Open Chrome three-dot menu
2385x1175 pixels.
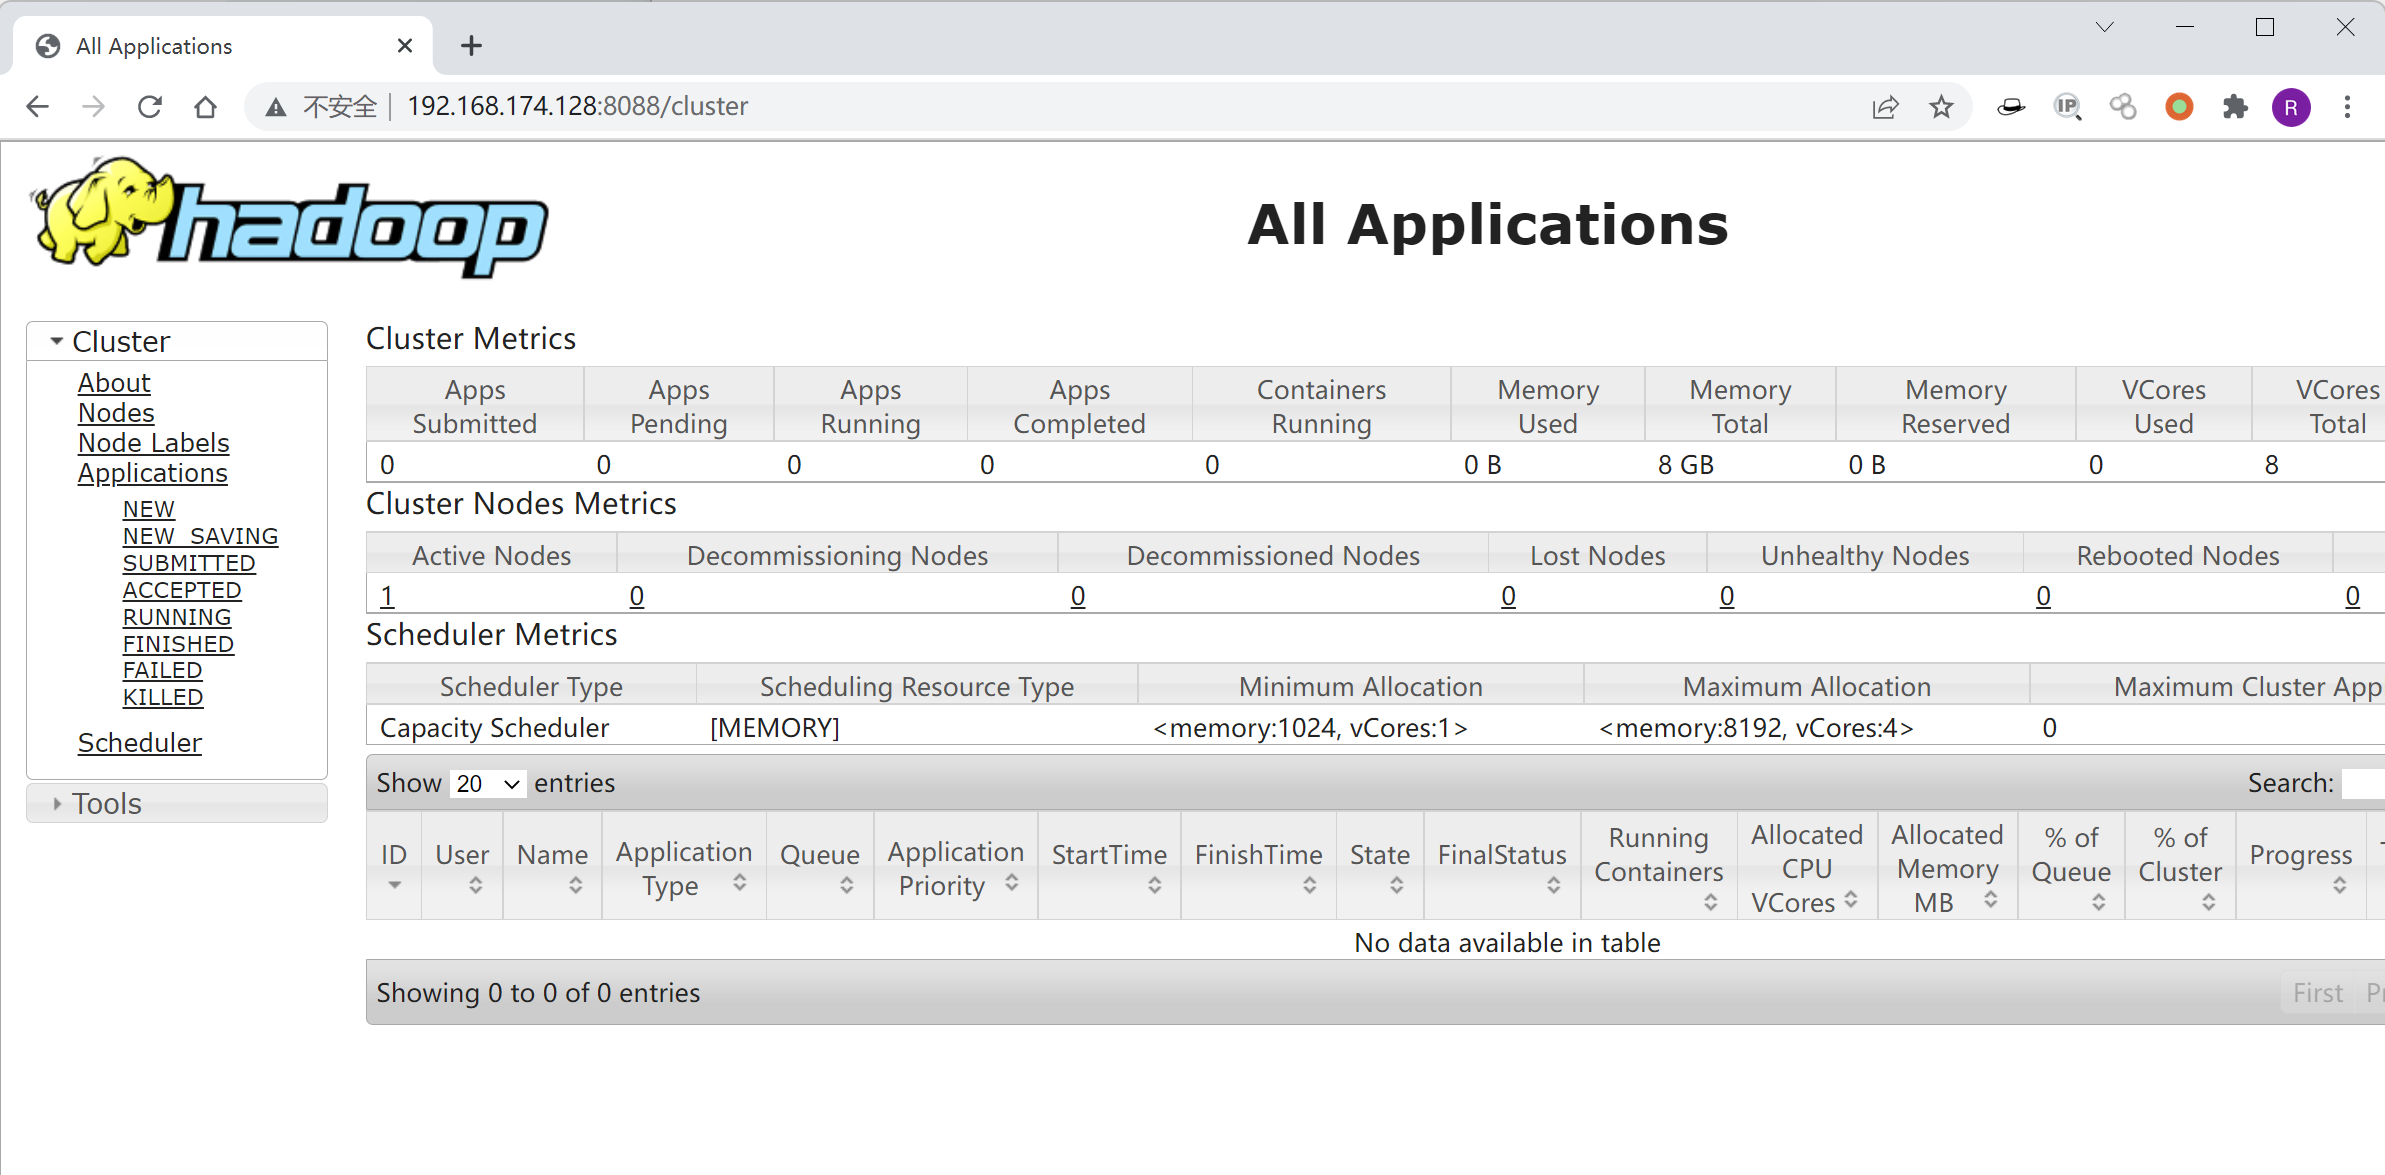pyautogui.click(x=2347, y=107)
